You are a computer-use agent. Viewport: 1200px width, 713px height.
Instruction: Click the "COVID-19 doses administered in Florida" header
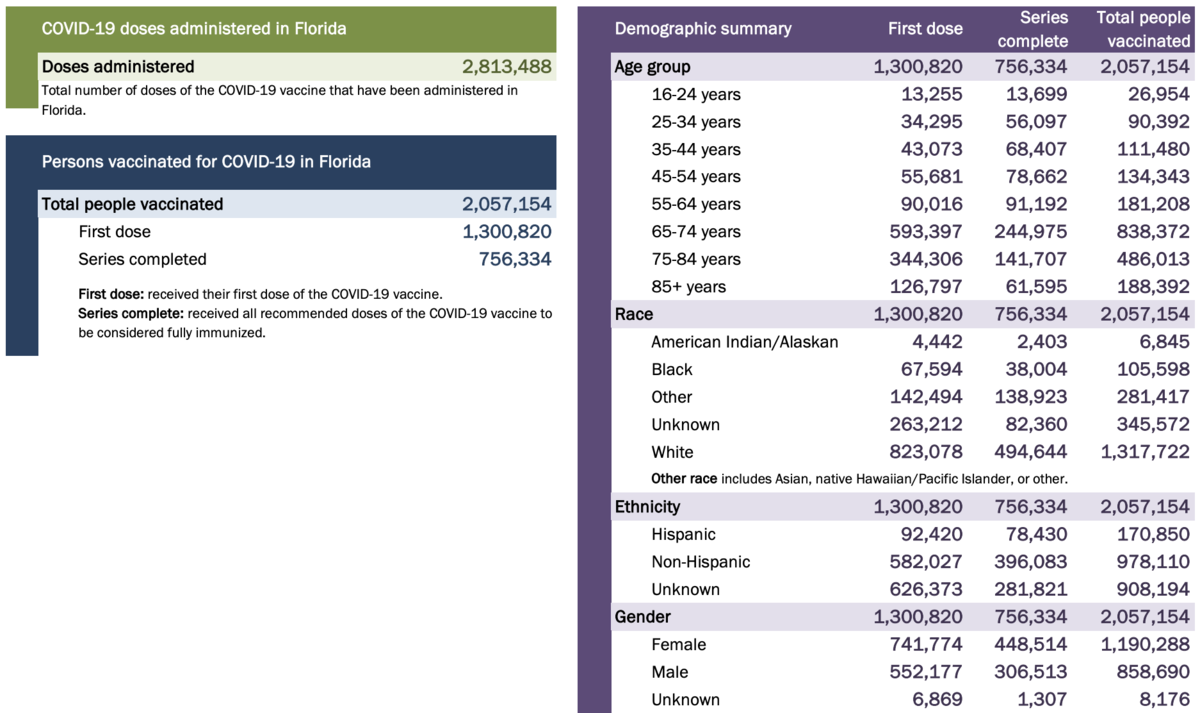pyautogui.click(x=194, y=28)
